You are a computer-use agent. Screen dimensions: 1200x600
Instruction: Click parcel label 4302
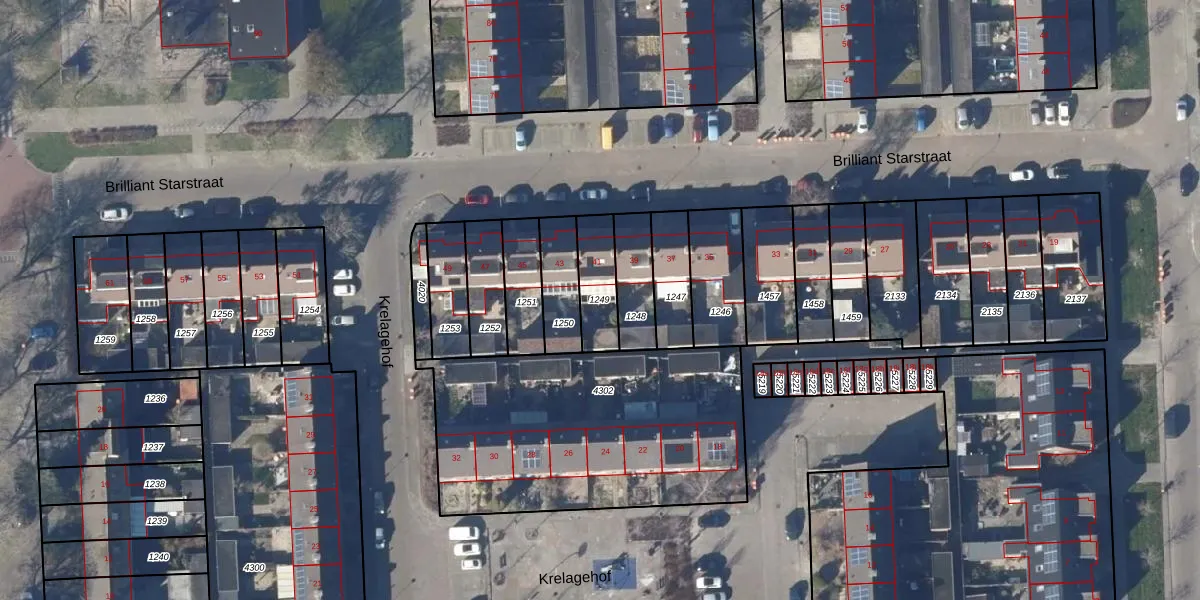(x=603, y=390)
